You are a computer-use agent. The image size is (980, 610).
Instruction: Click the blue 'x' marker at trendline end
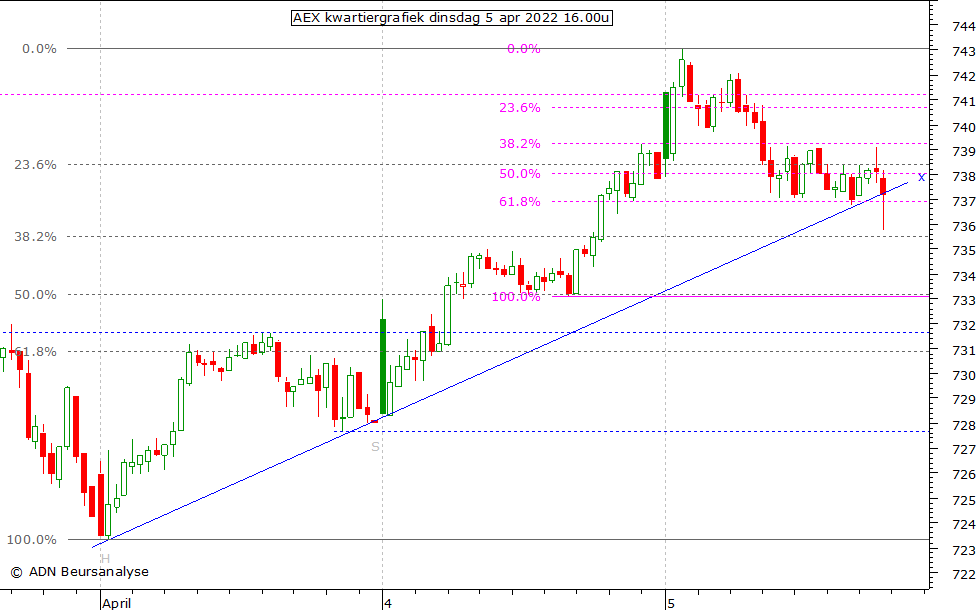921,178
